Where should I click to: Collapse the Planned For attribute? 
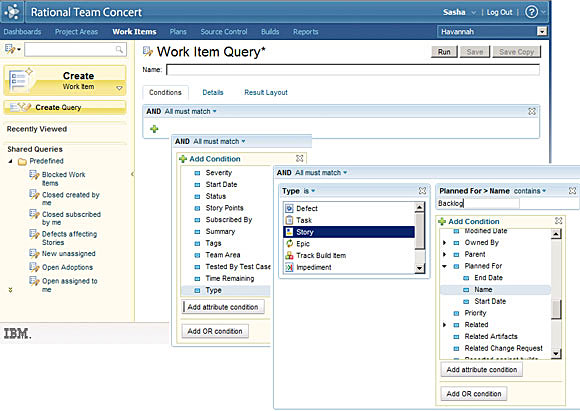445,266
